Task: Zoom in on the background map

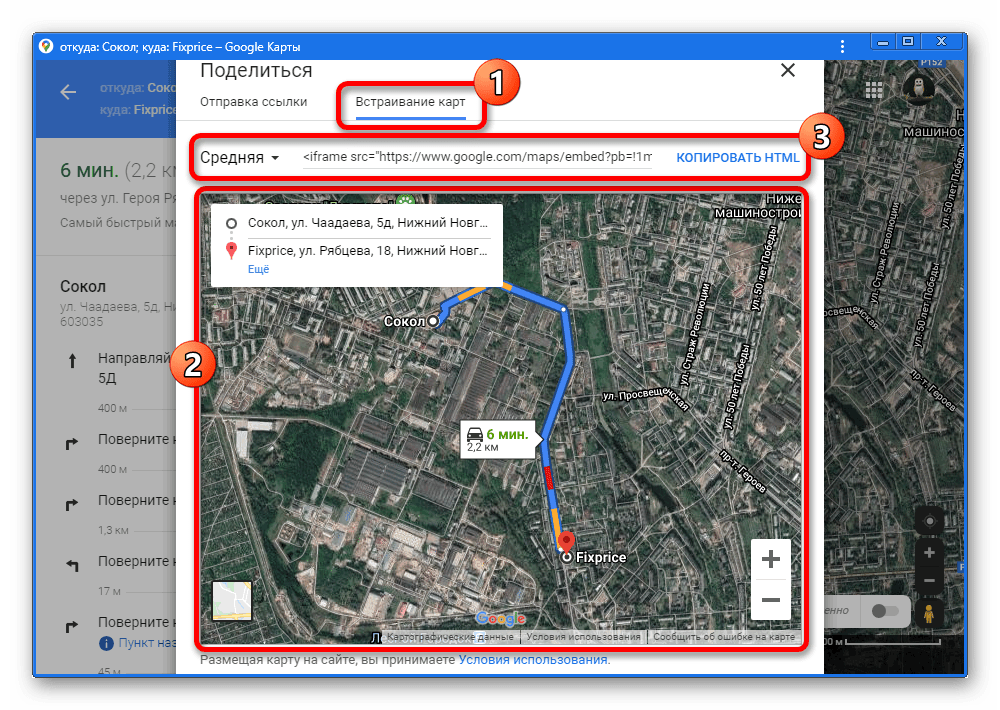Action: click(929, 552)
